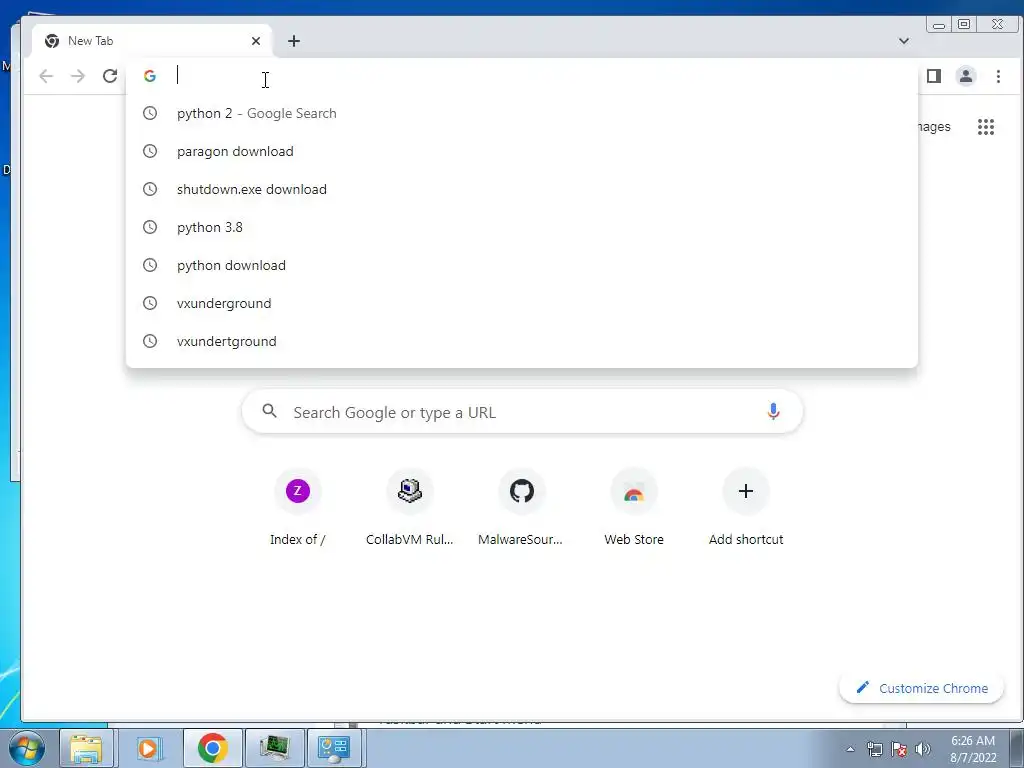Screen dimensions: 1024x768
Task: Open the Control Panel taskbar icon
Action: coord(334,748)
